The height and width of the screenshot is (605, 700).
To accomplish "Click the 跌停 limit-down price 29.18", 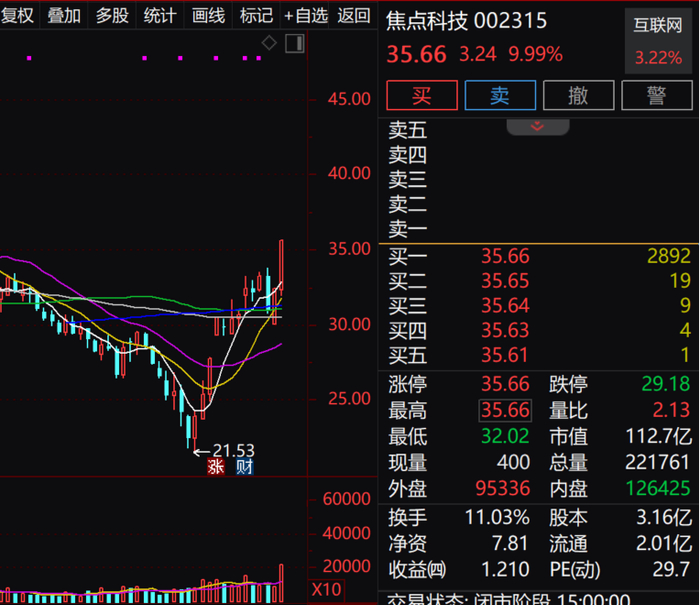I will 666,384.
